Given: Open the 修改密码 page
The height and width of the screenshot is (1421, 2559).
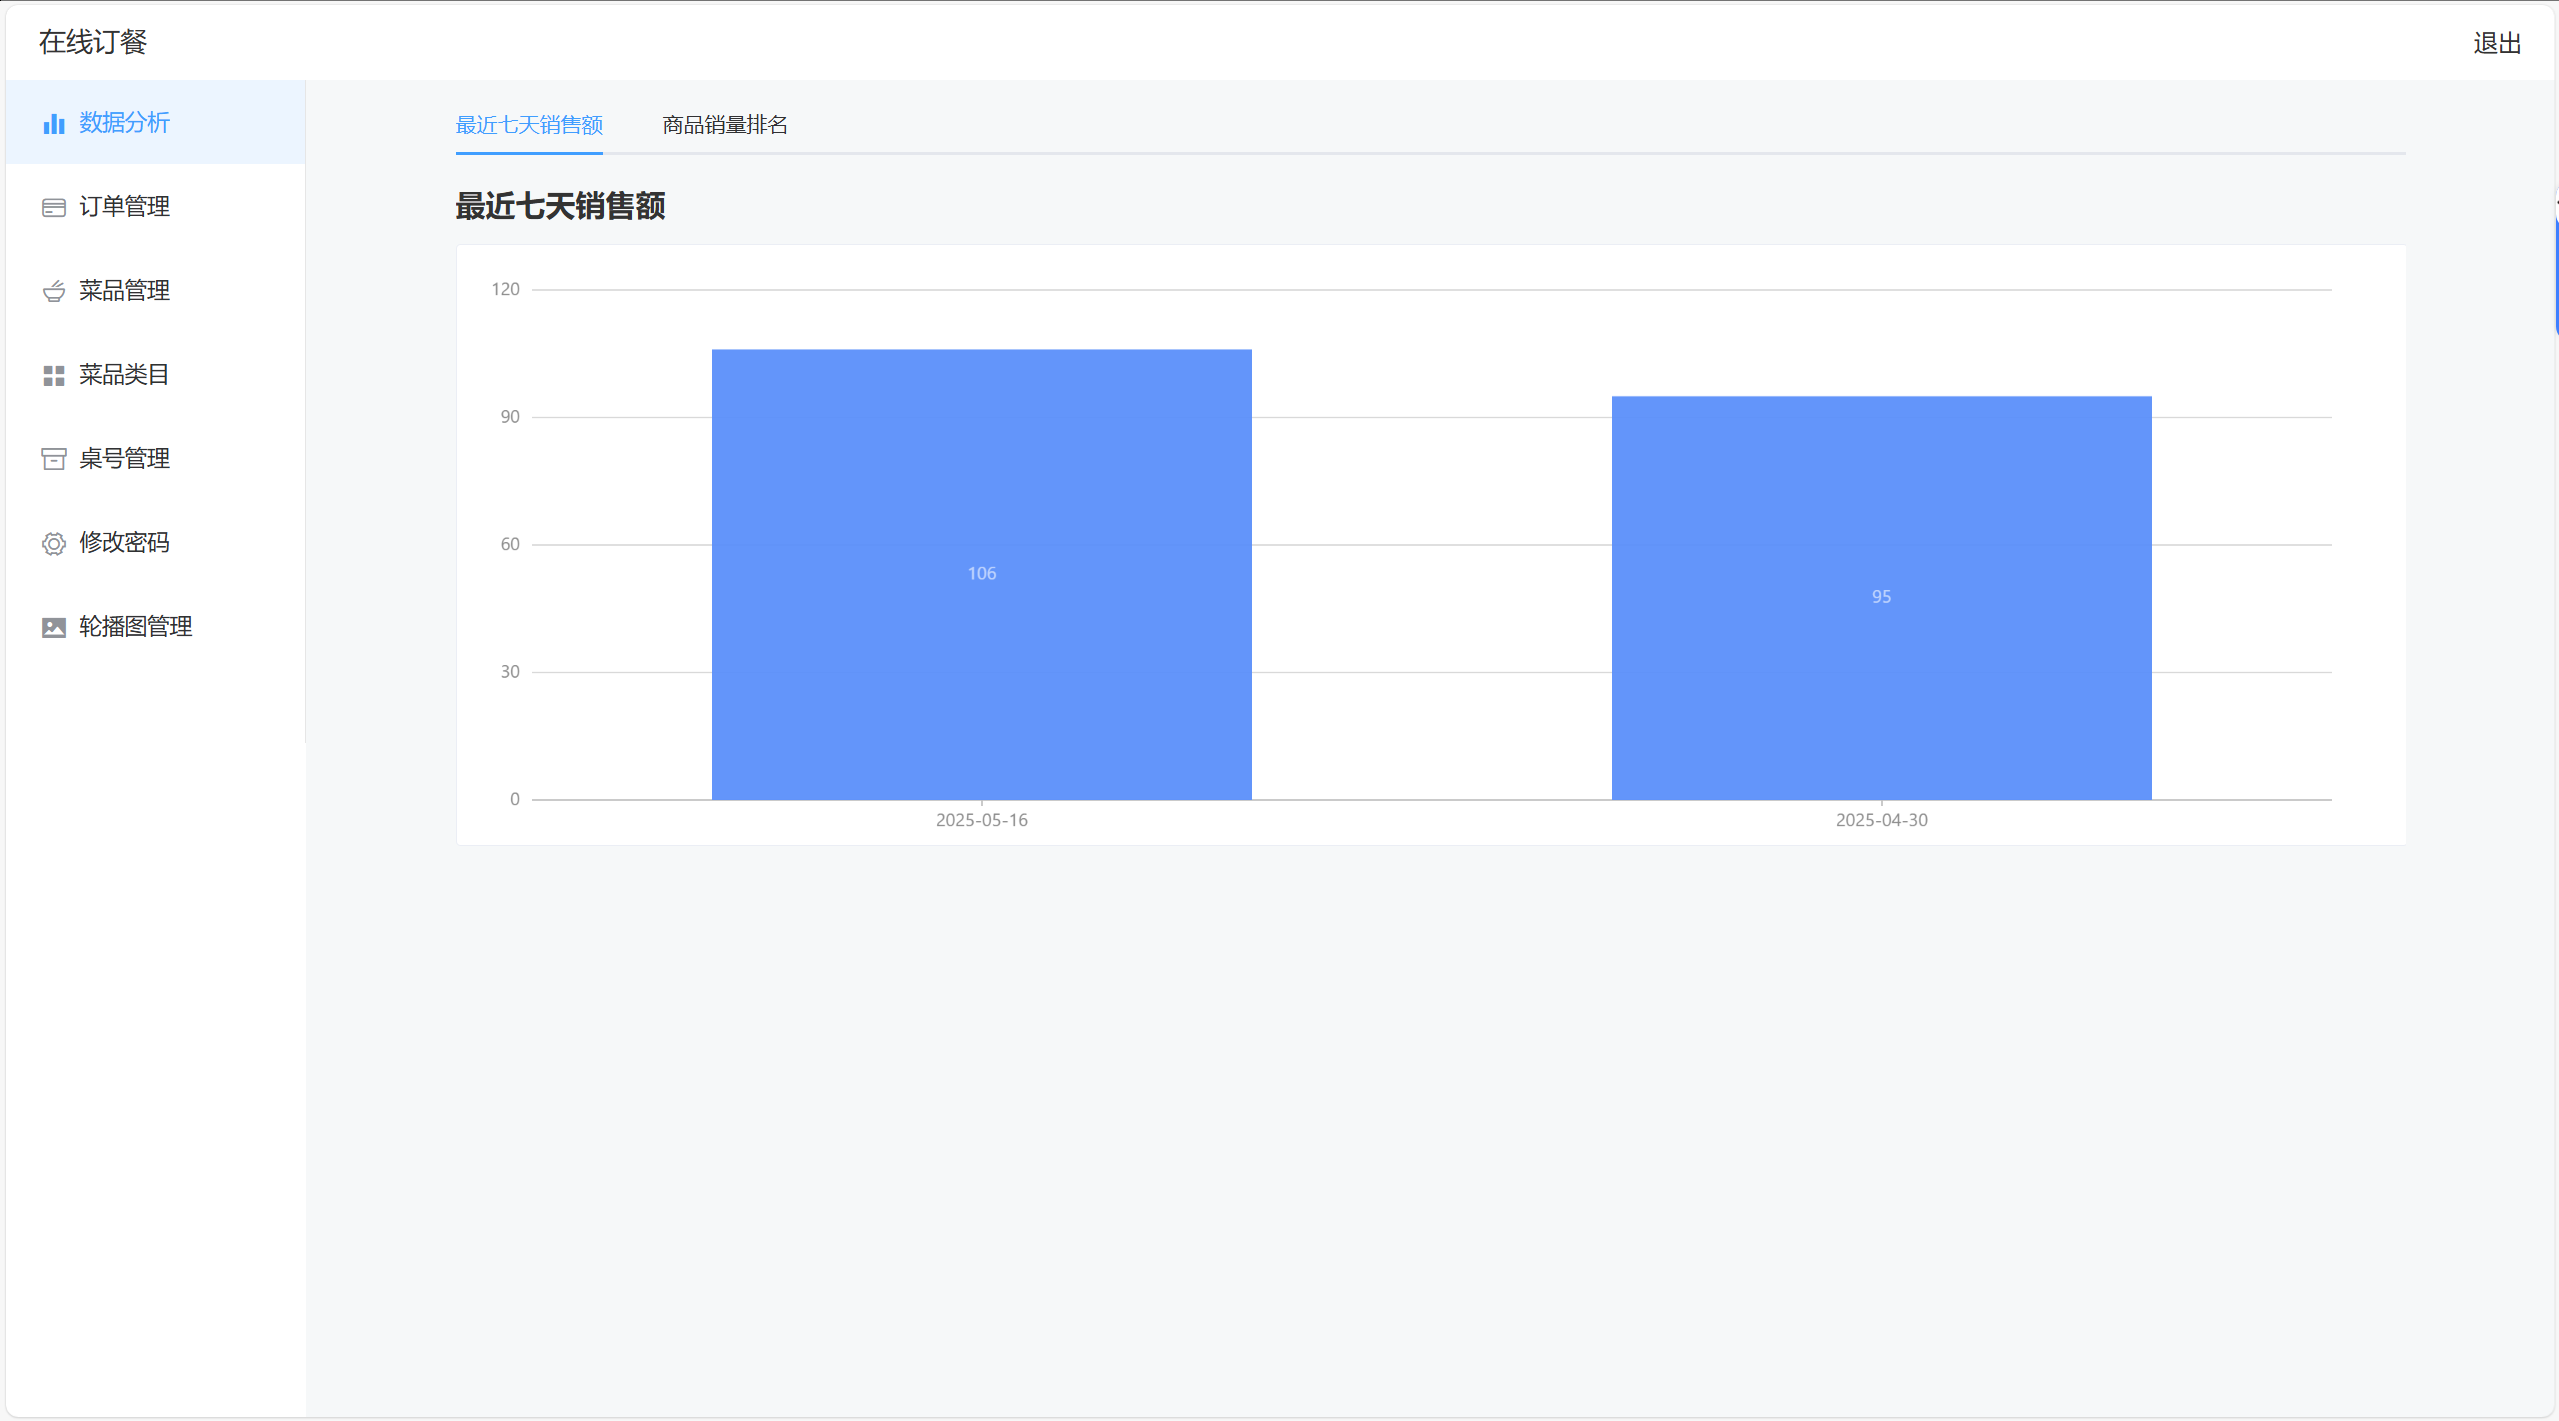Looking at the screenshot, I should 124,543.
